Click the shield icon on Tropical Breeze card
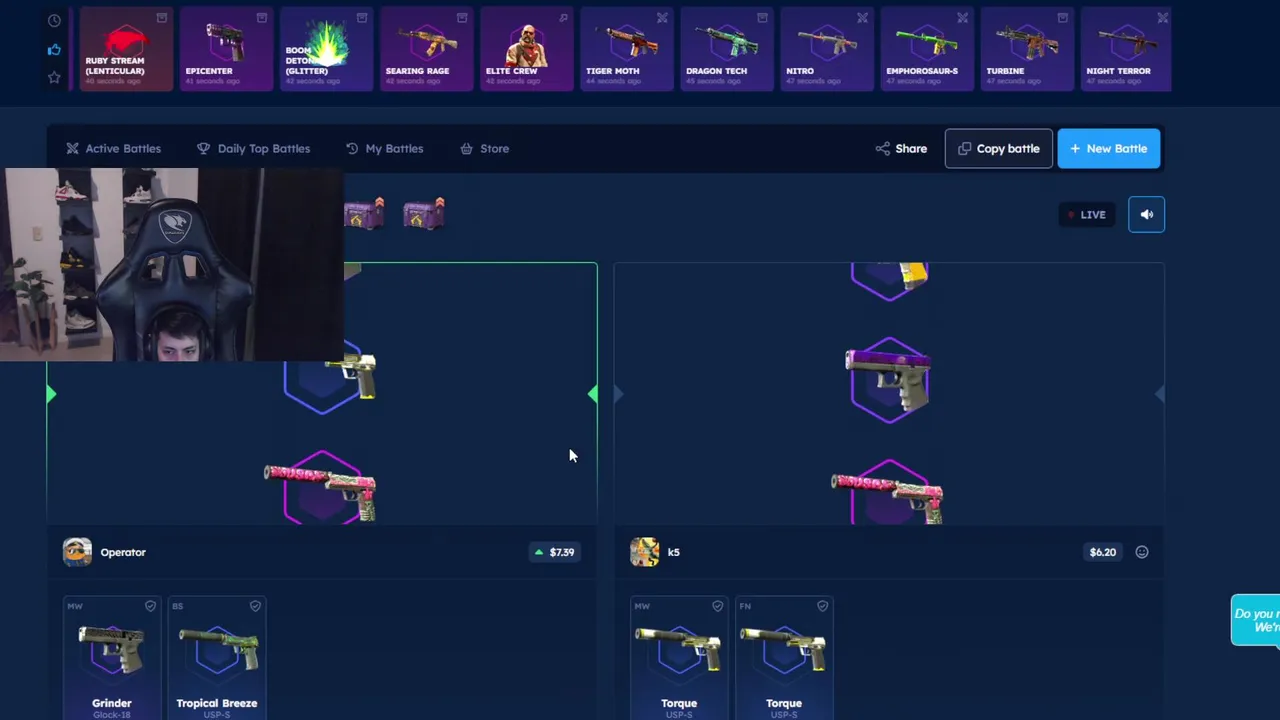The image size is (1280, 720). point(255,606)
